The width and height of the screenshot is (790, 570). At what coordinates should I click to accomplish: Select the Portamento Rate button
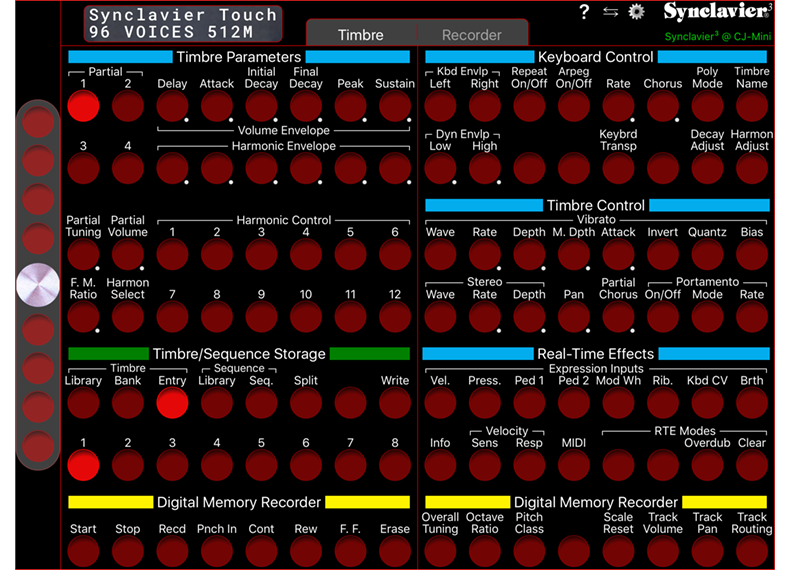coord(752,317)
